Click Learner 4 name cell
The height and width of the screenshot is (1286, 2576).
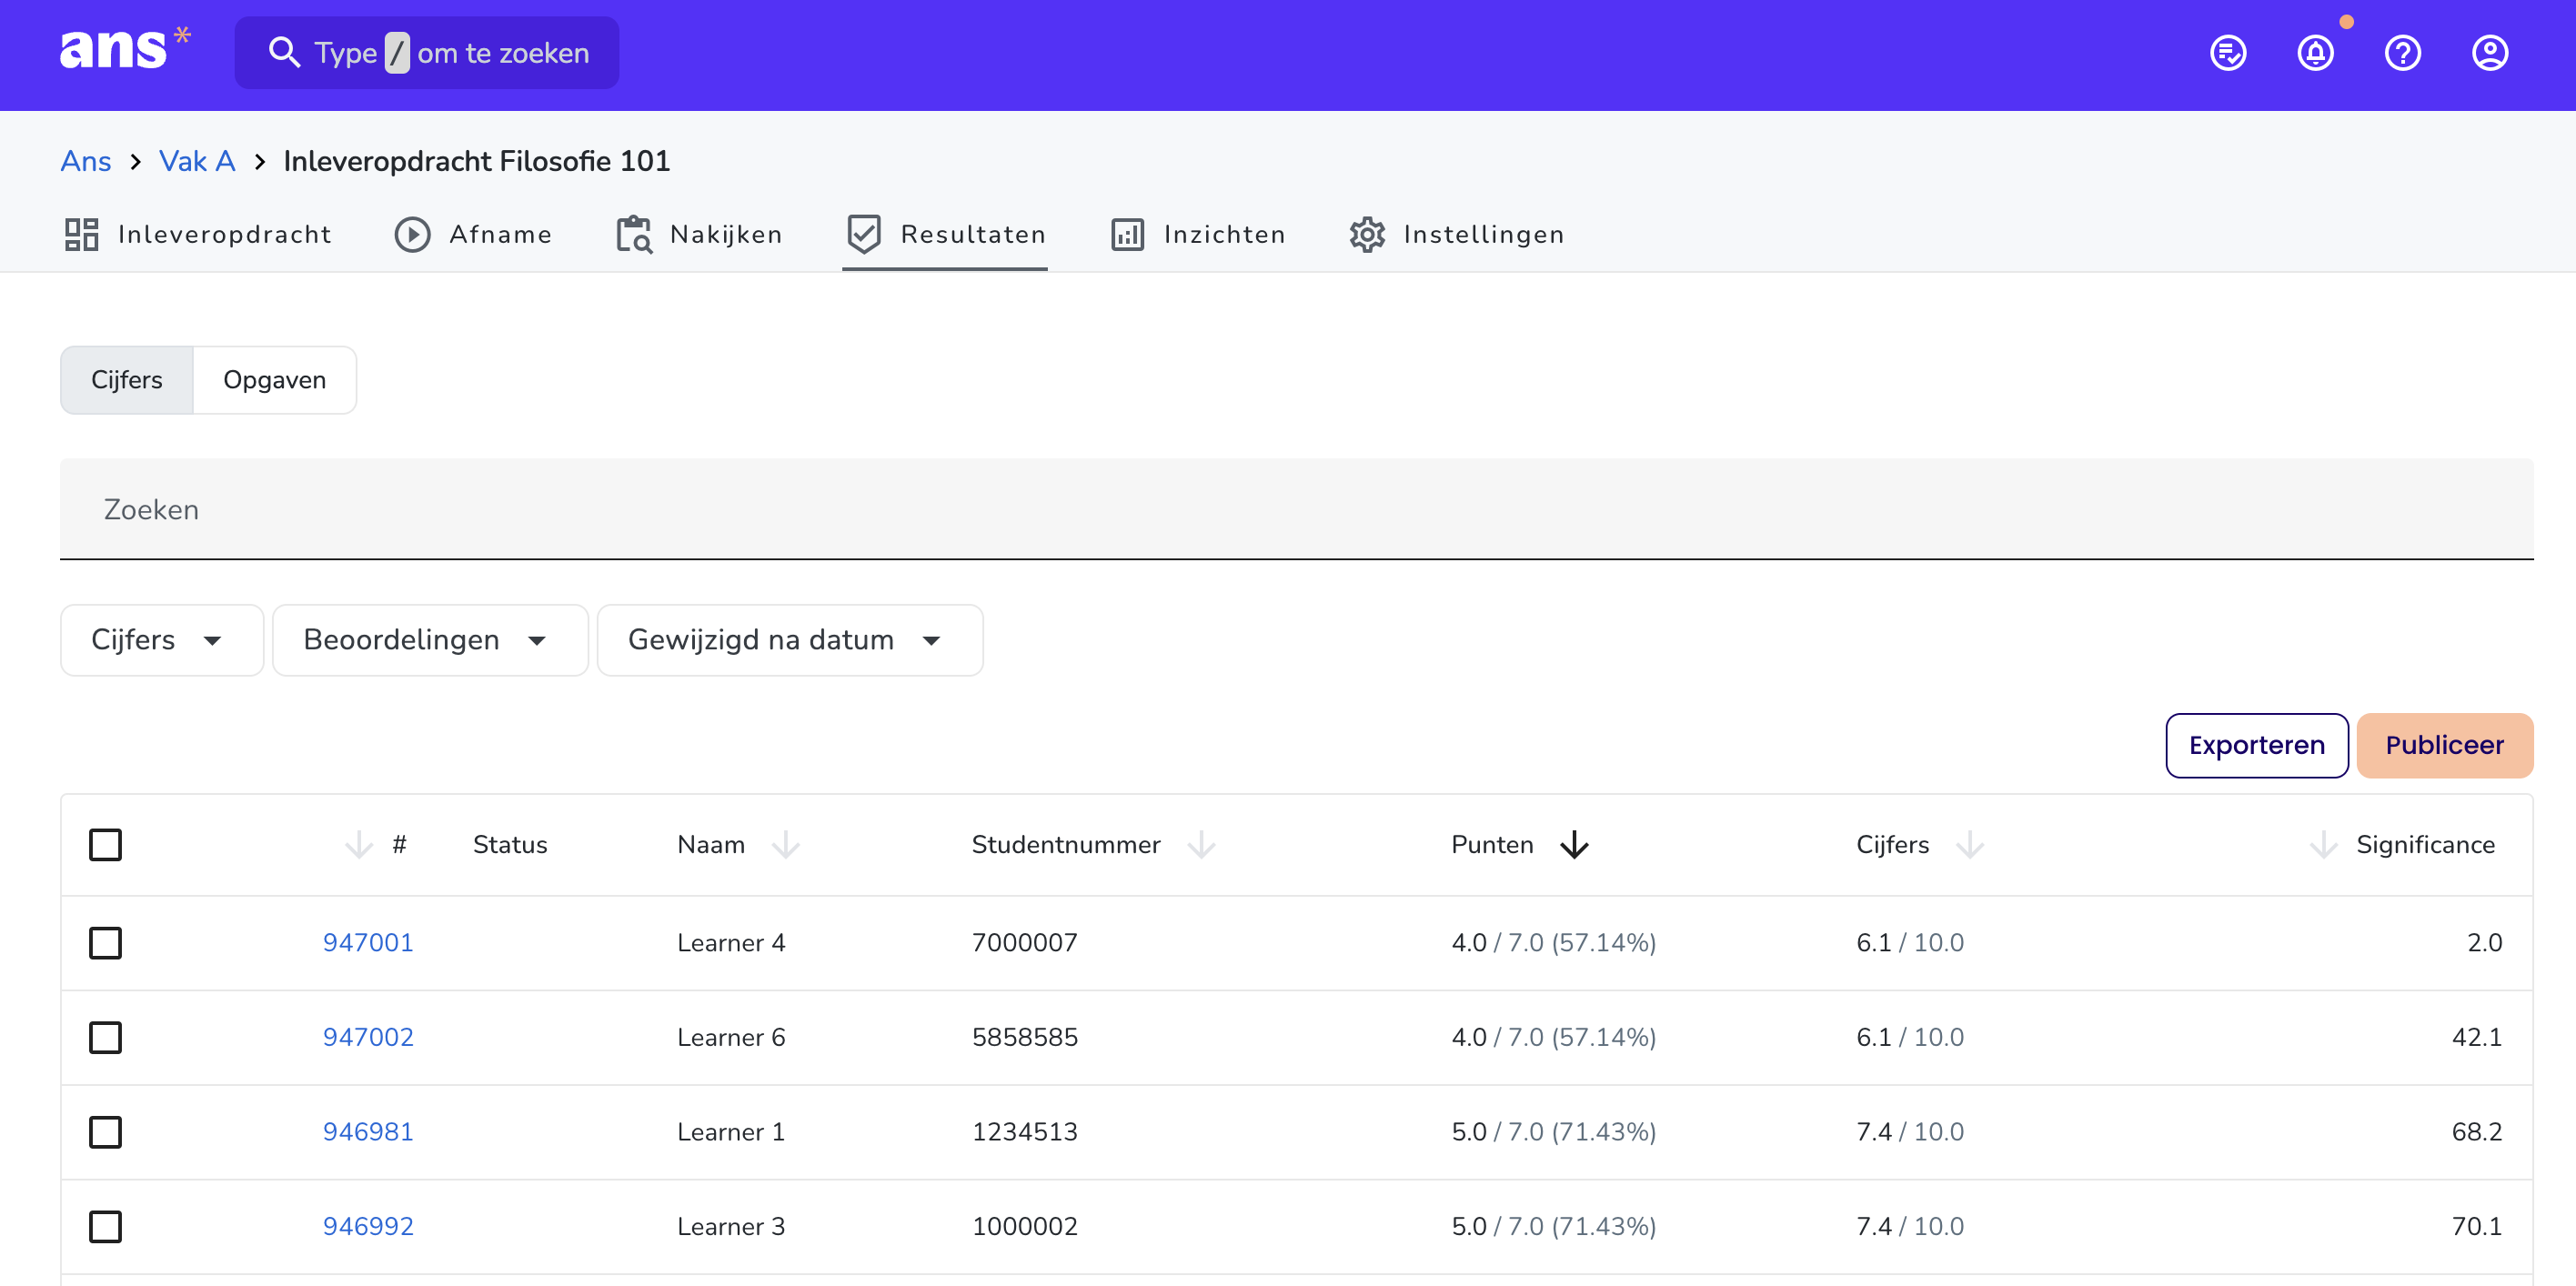(731, 943)
